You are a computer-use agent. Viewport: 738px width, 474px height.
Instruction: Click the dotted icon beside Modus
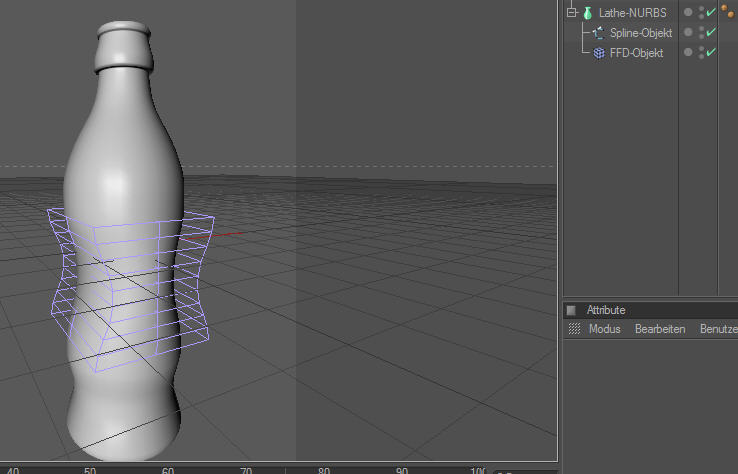(574, 329)
